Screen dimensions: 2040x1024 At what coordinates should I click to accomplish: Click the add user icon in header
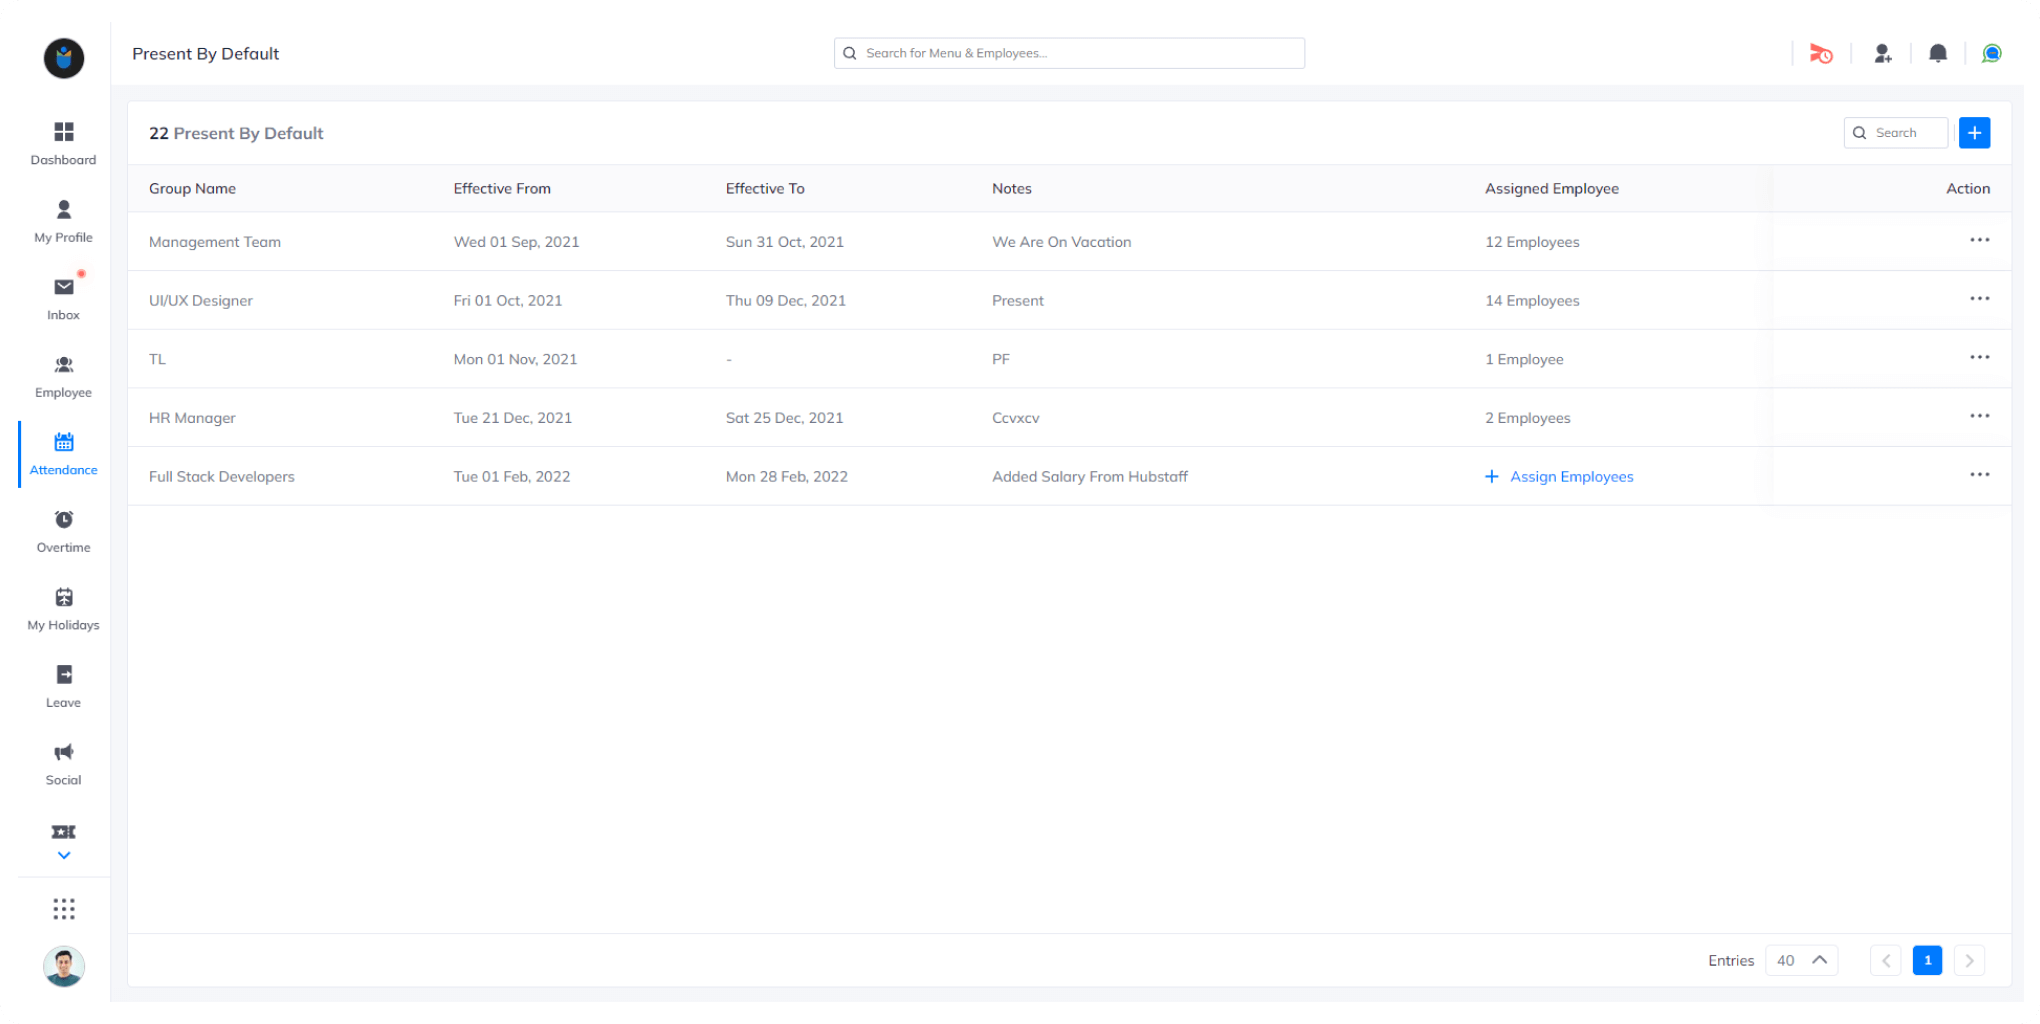(x=1883, y=54)
